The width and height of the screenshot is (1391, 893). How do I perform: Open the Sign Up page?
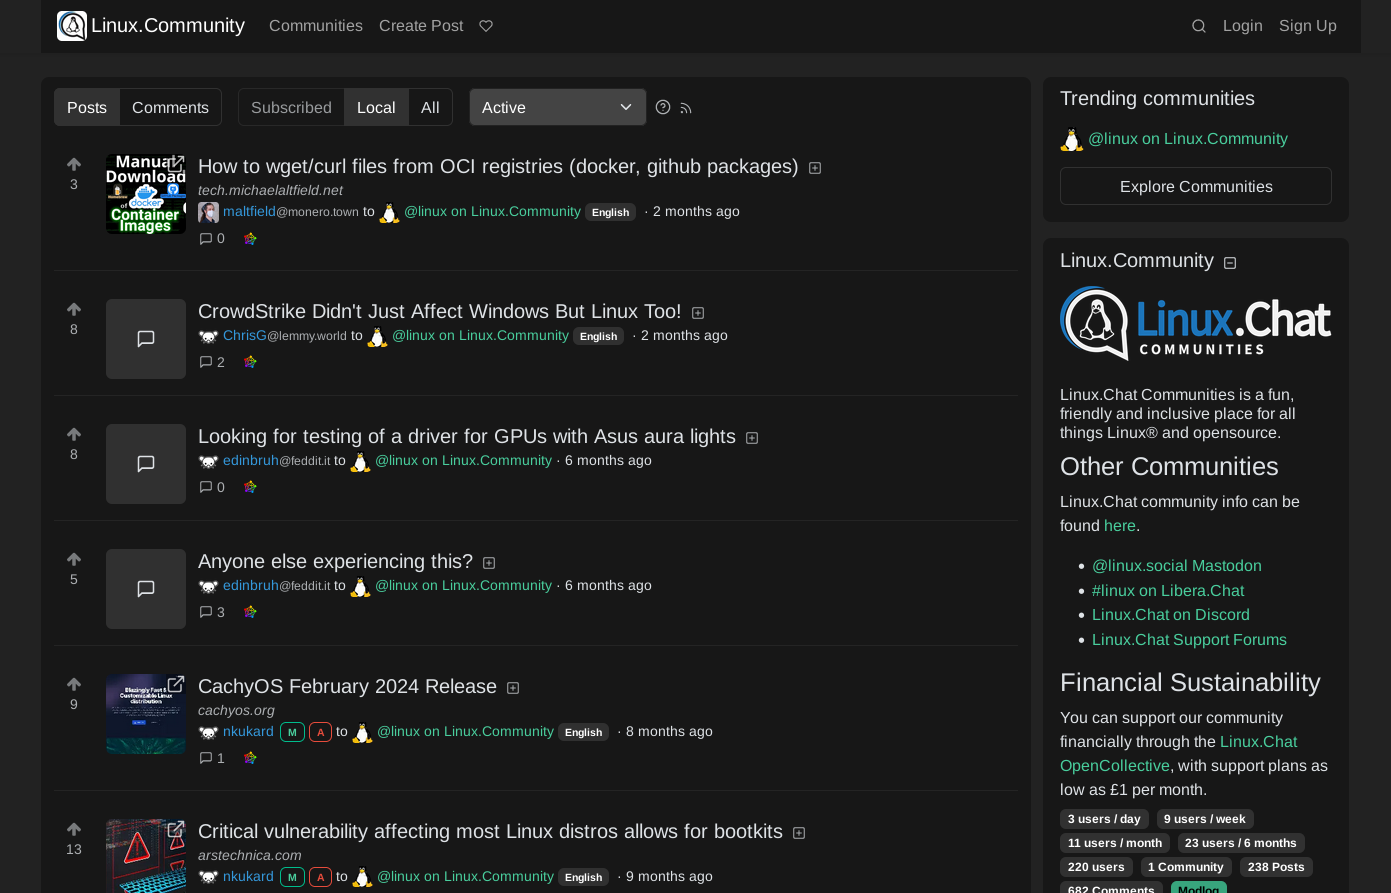1308,26
